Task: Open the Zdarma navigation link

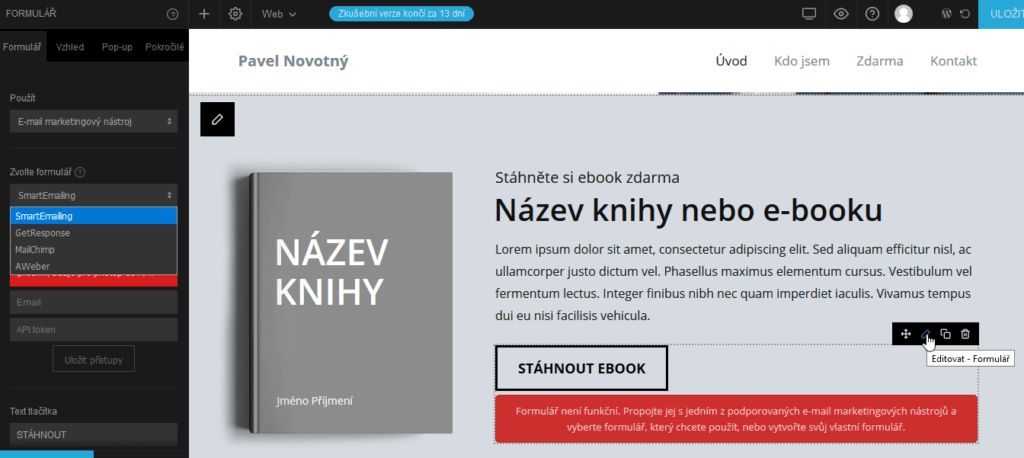Action: click(x=880, y=61)
